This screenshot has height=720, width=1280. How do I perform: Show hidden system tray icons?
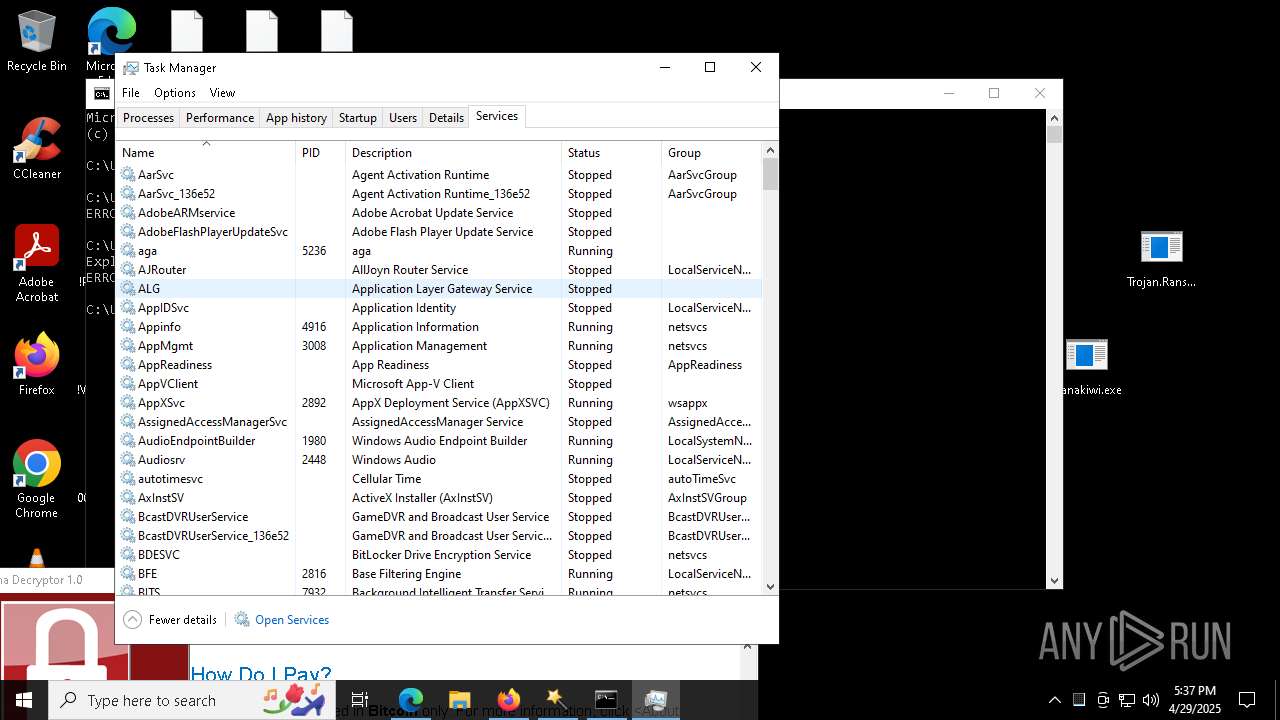(x=1054, y=700)
